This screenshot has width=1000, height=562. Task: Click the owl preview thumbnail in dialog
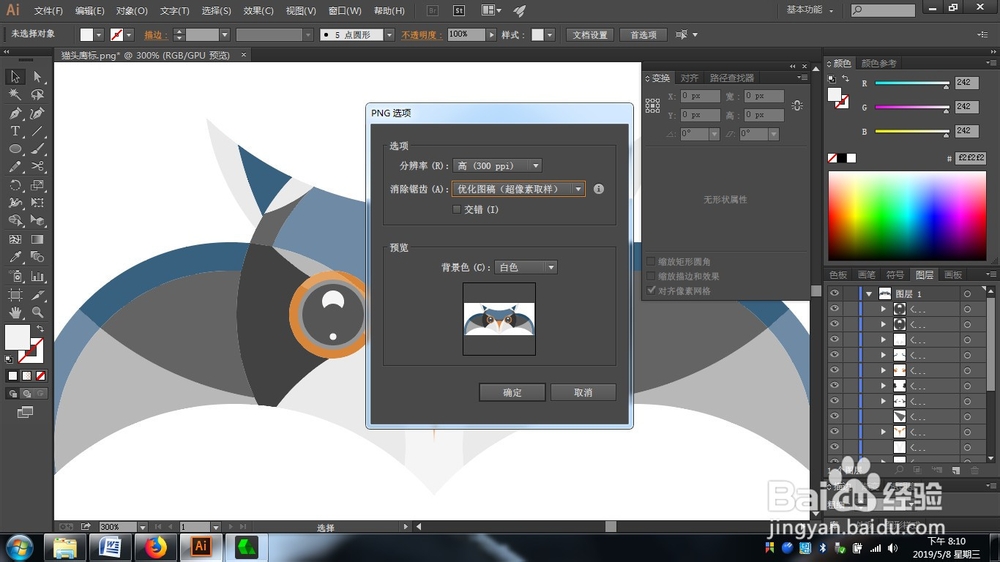[499, 320]
